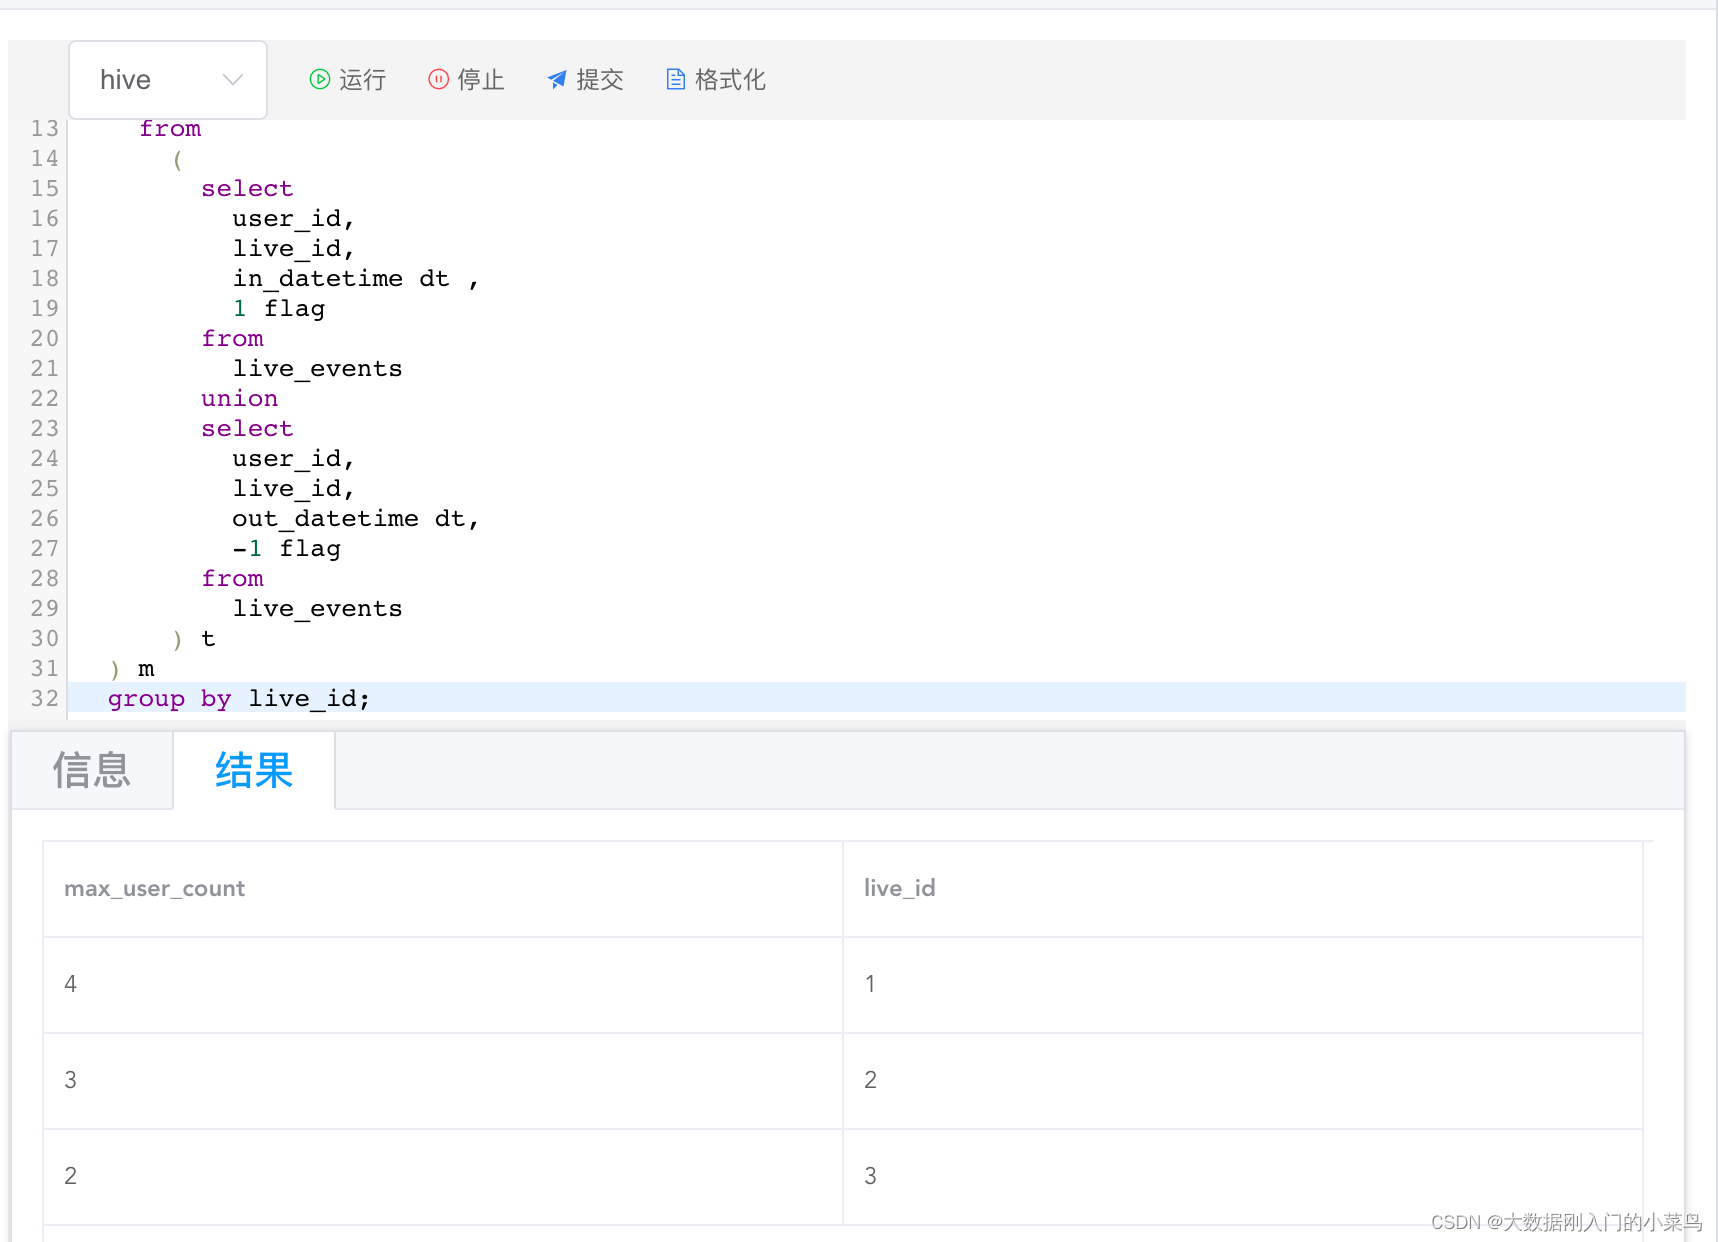This screenshot has height=1242, width=1718.
Task: Click 'in_datetime dt' on line 18
Action: pos(341,278)
